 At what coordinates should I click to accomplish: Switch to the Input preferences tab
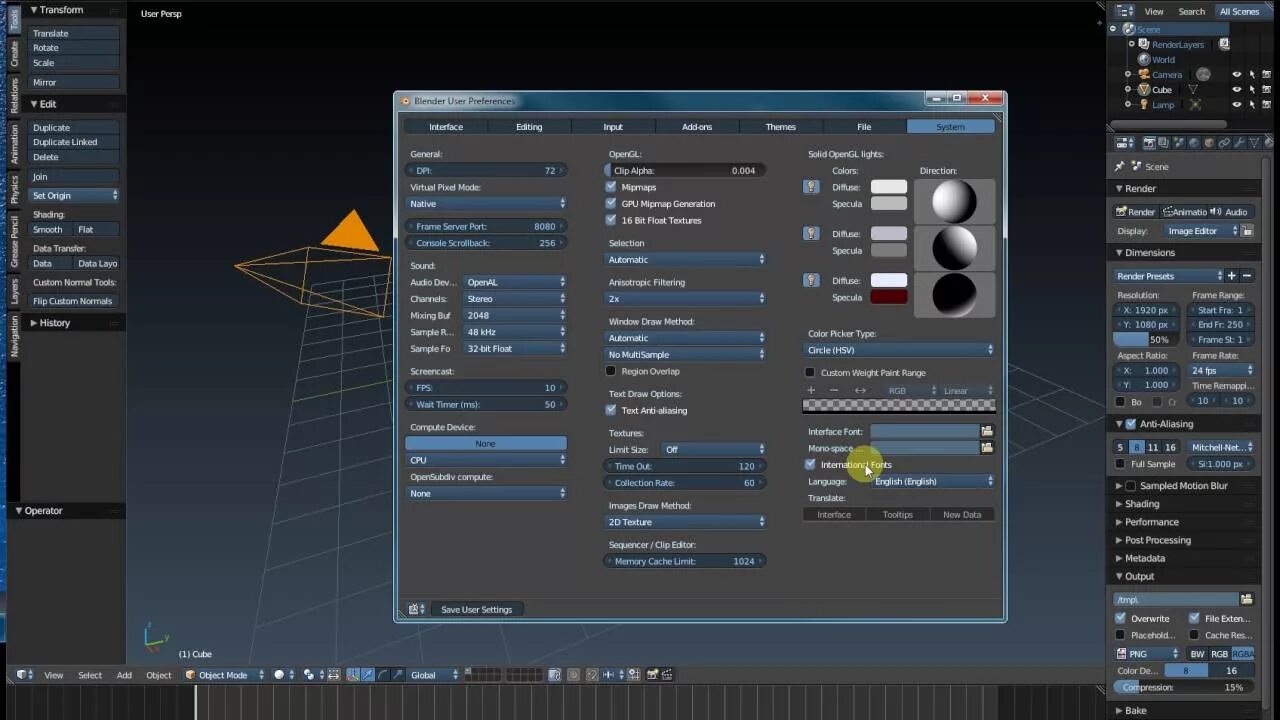coord(613,127)
